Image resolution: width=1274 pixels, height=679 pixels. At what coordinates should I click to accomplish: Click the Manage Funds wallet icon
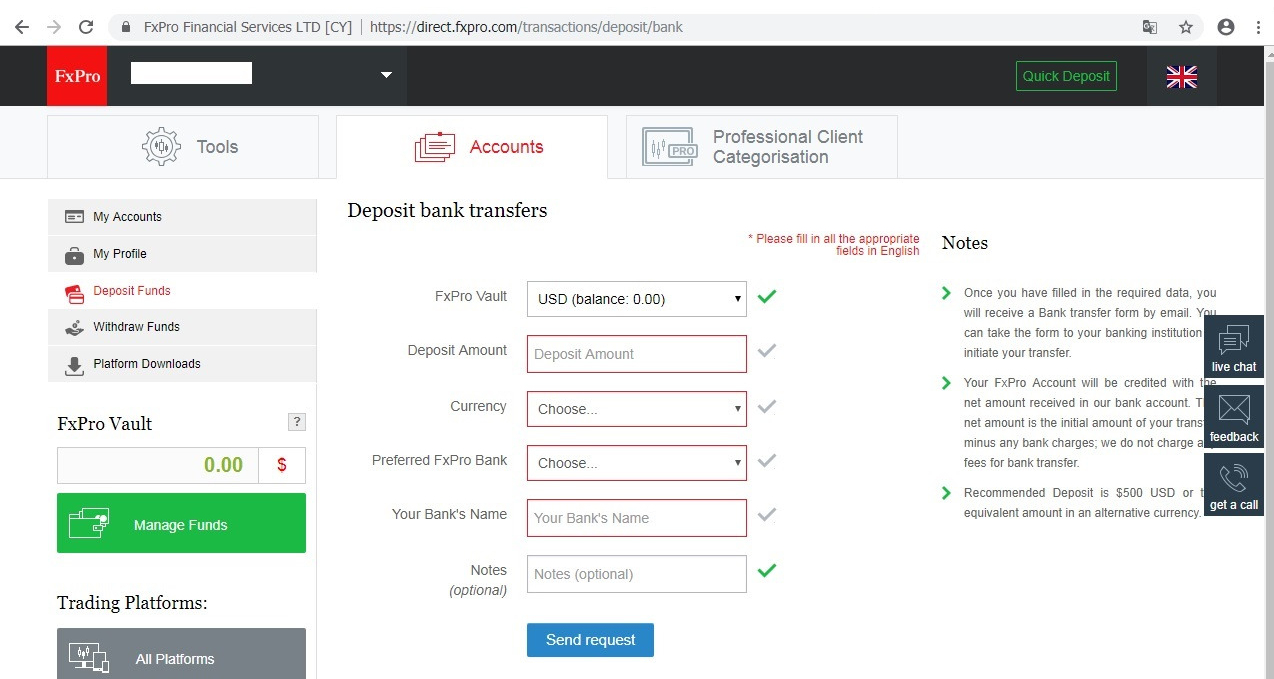89,523
